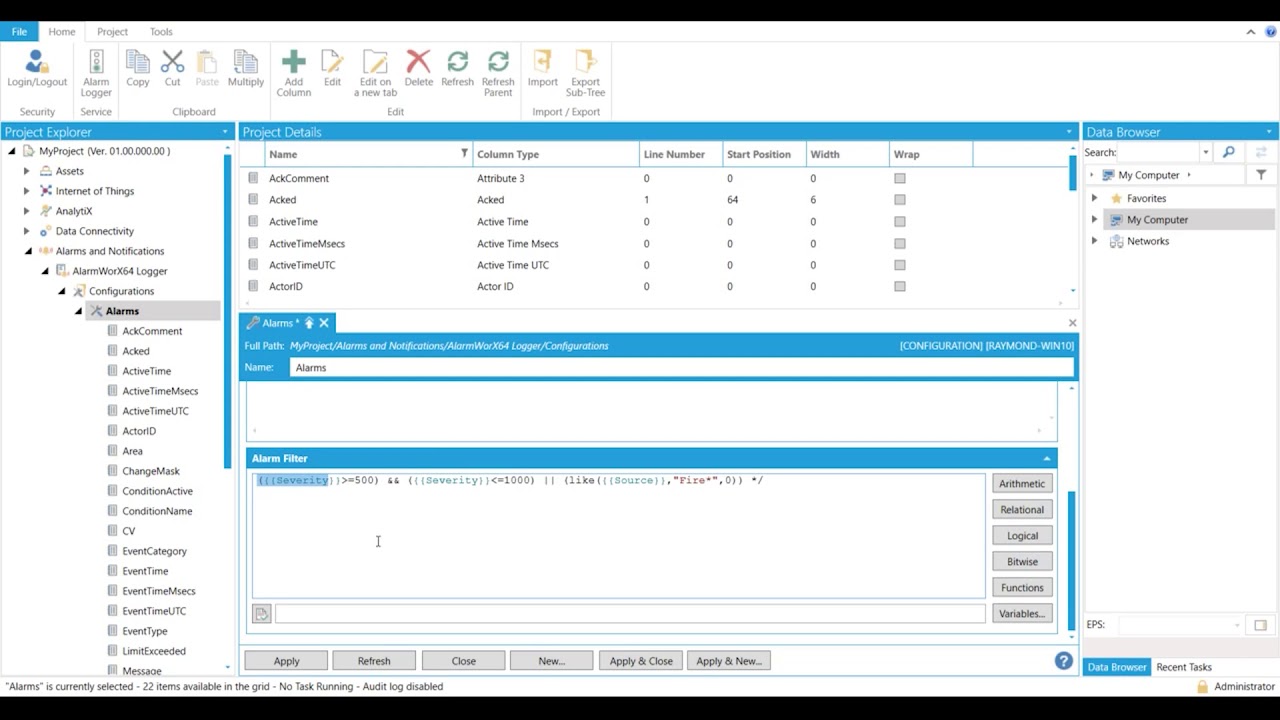The height and width of the screenshot is (720, 1280).
Task: Toggle Wrap checkbox for ActiveTime row
Action: click(x=900, y=222)
